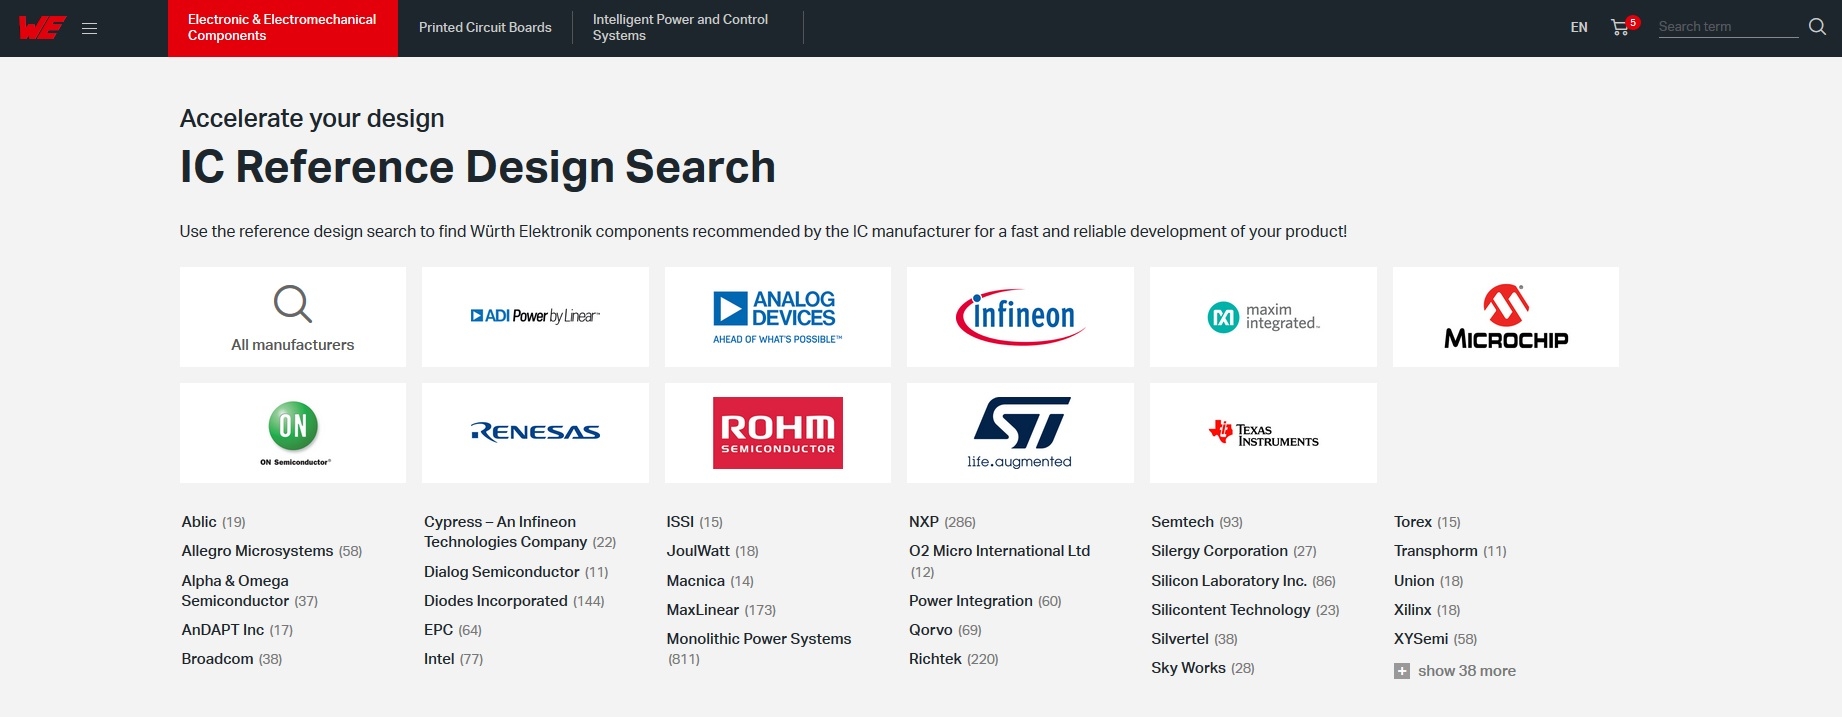Viewport: 1842px width, 717px height.
Task: Click the Würth Elektronik logo
Action: click(41, 28)
